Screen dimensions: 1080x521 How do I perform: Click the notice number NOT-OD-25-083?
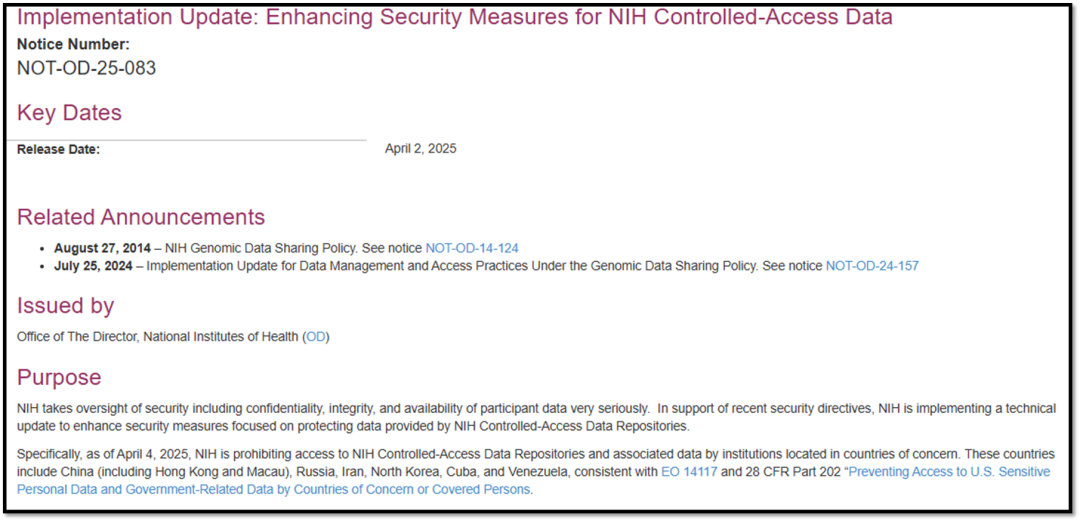86,68
